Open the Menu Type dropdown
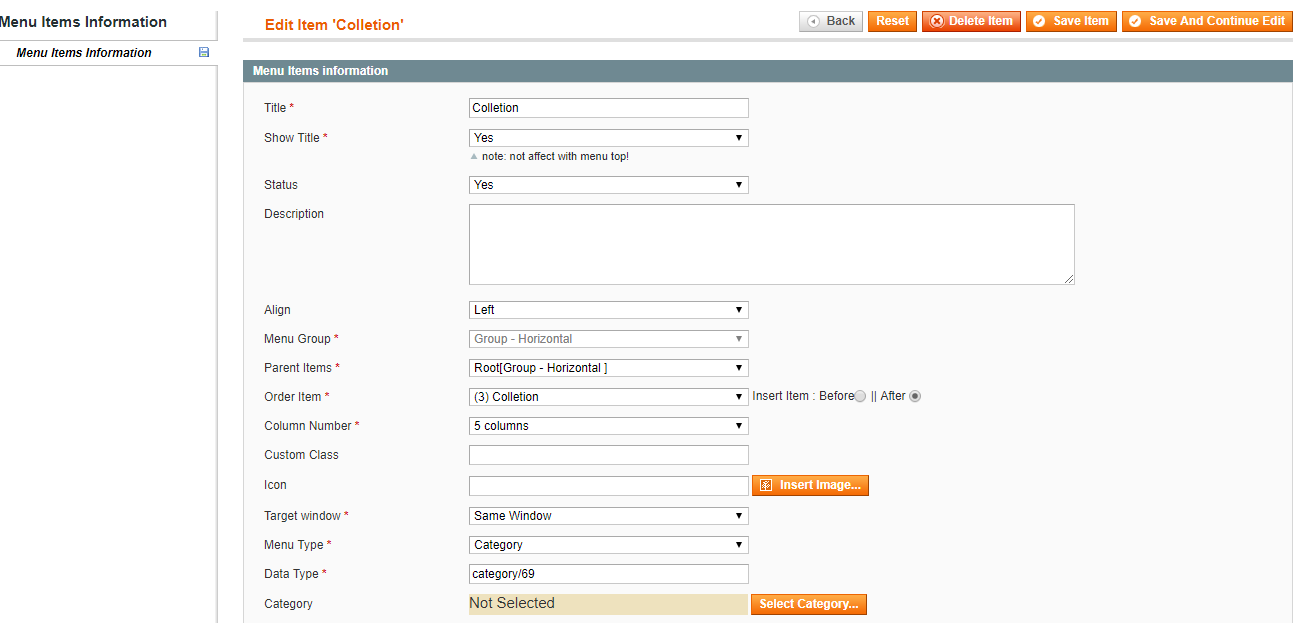Image resolution: width=1307 pixels, height=623 pixels. coord(609,545)
